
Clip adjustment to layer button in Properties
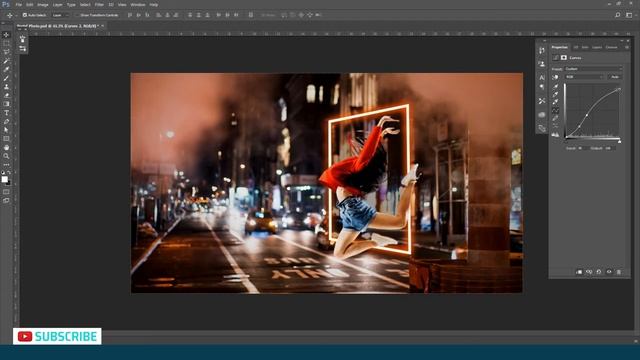click(579, 272)
